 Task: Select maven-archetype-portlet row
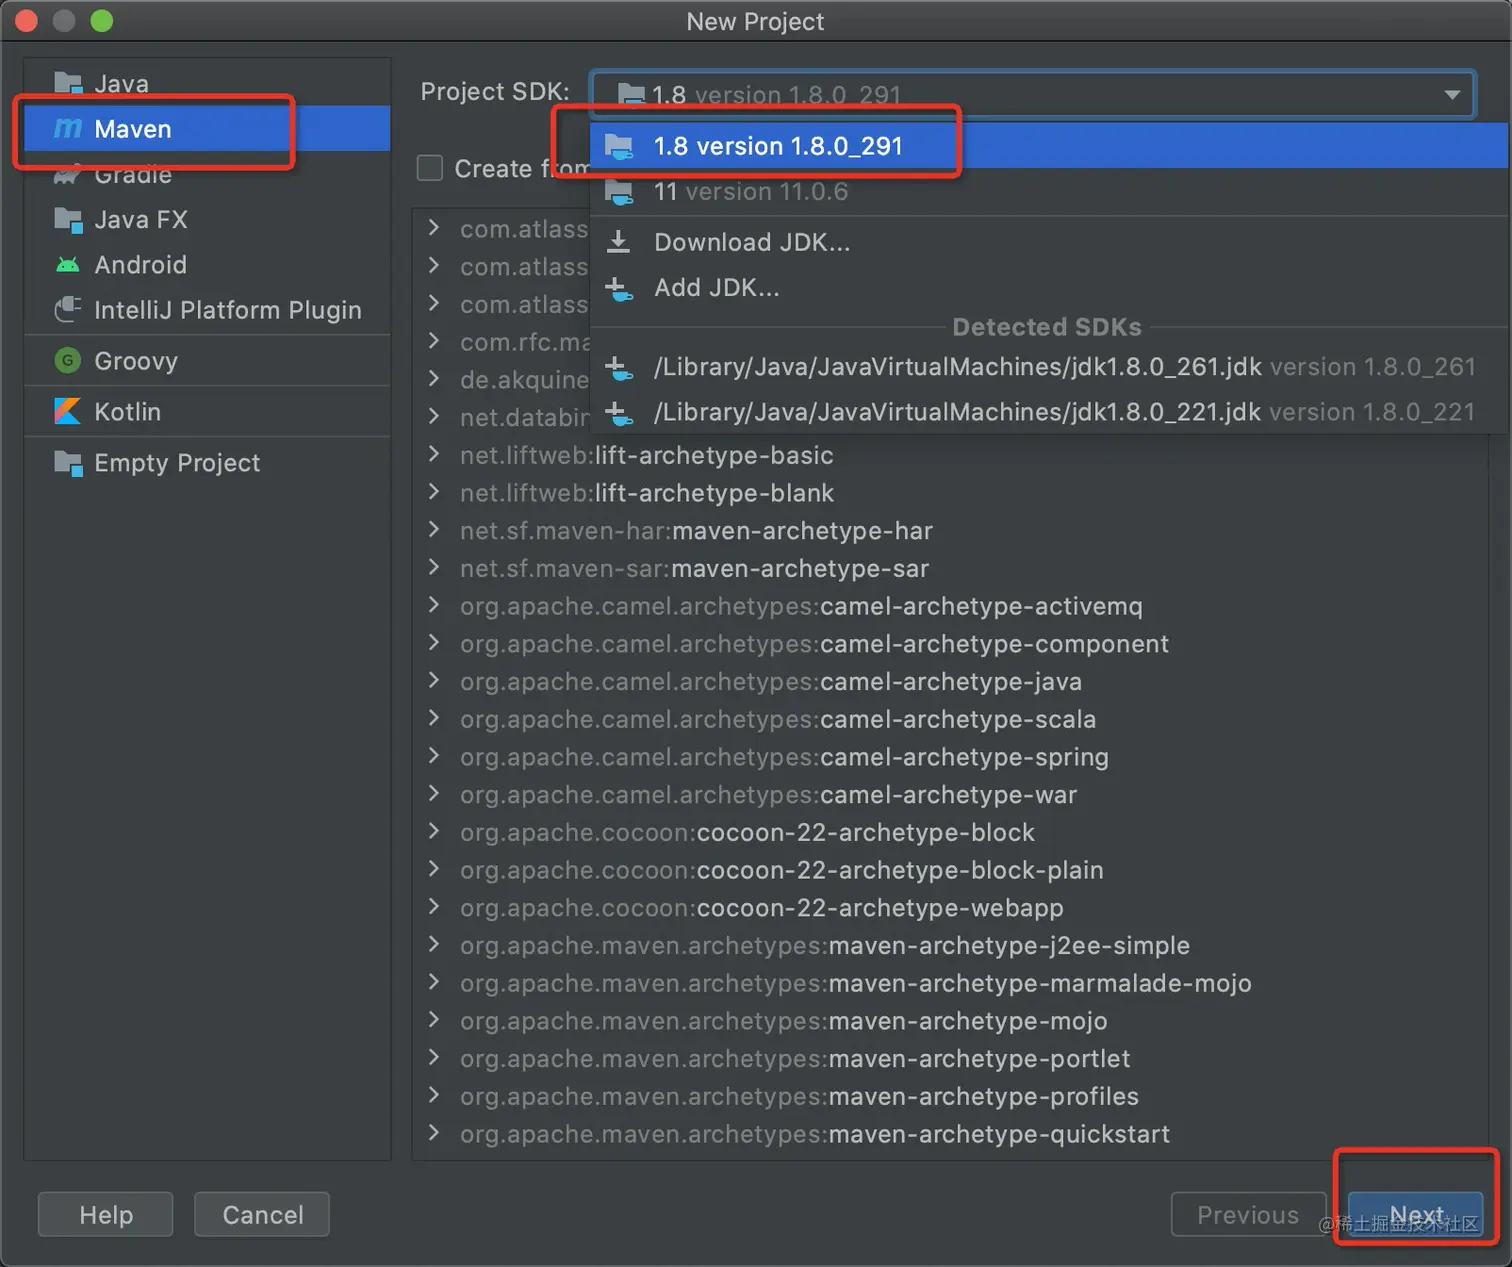[x=950, y=1058]
